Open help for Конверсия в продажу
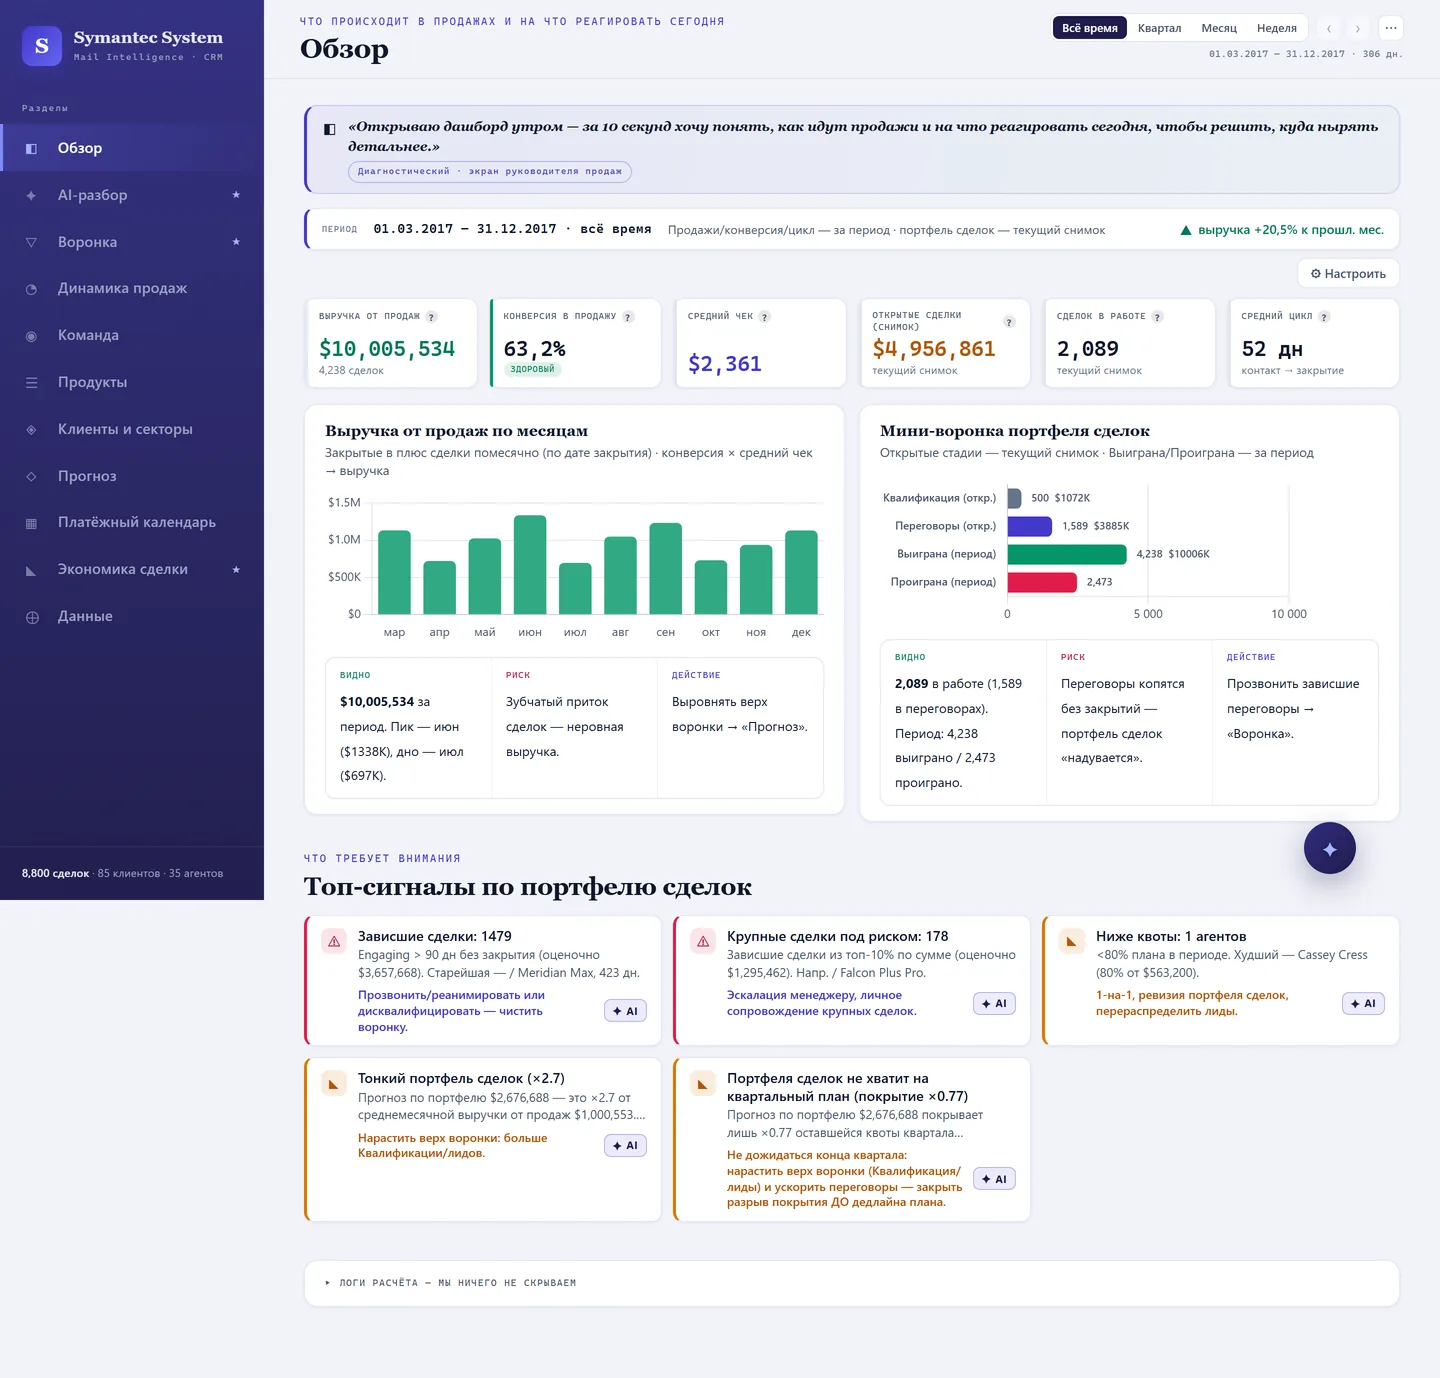This screenshot has width=1440, height=1378. coord(628,317)
